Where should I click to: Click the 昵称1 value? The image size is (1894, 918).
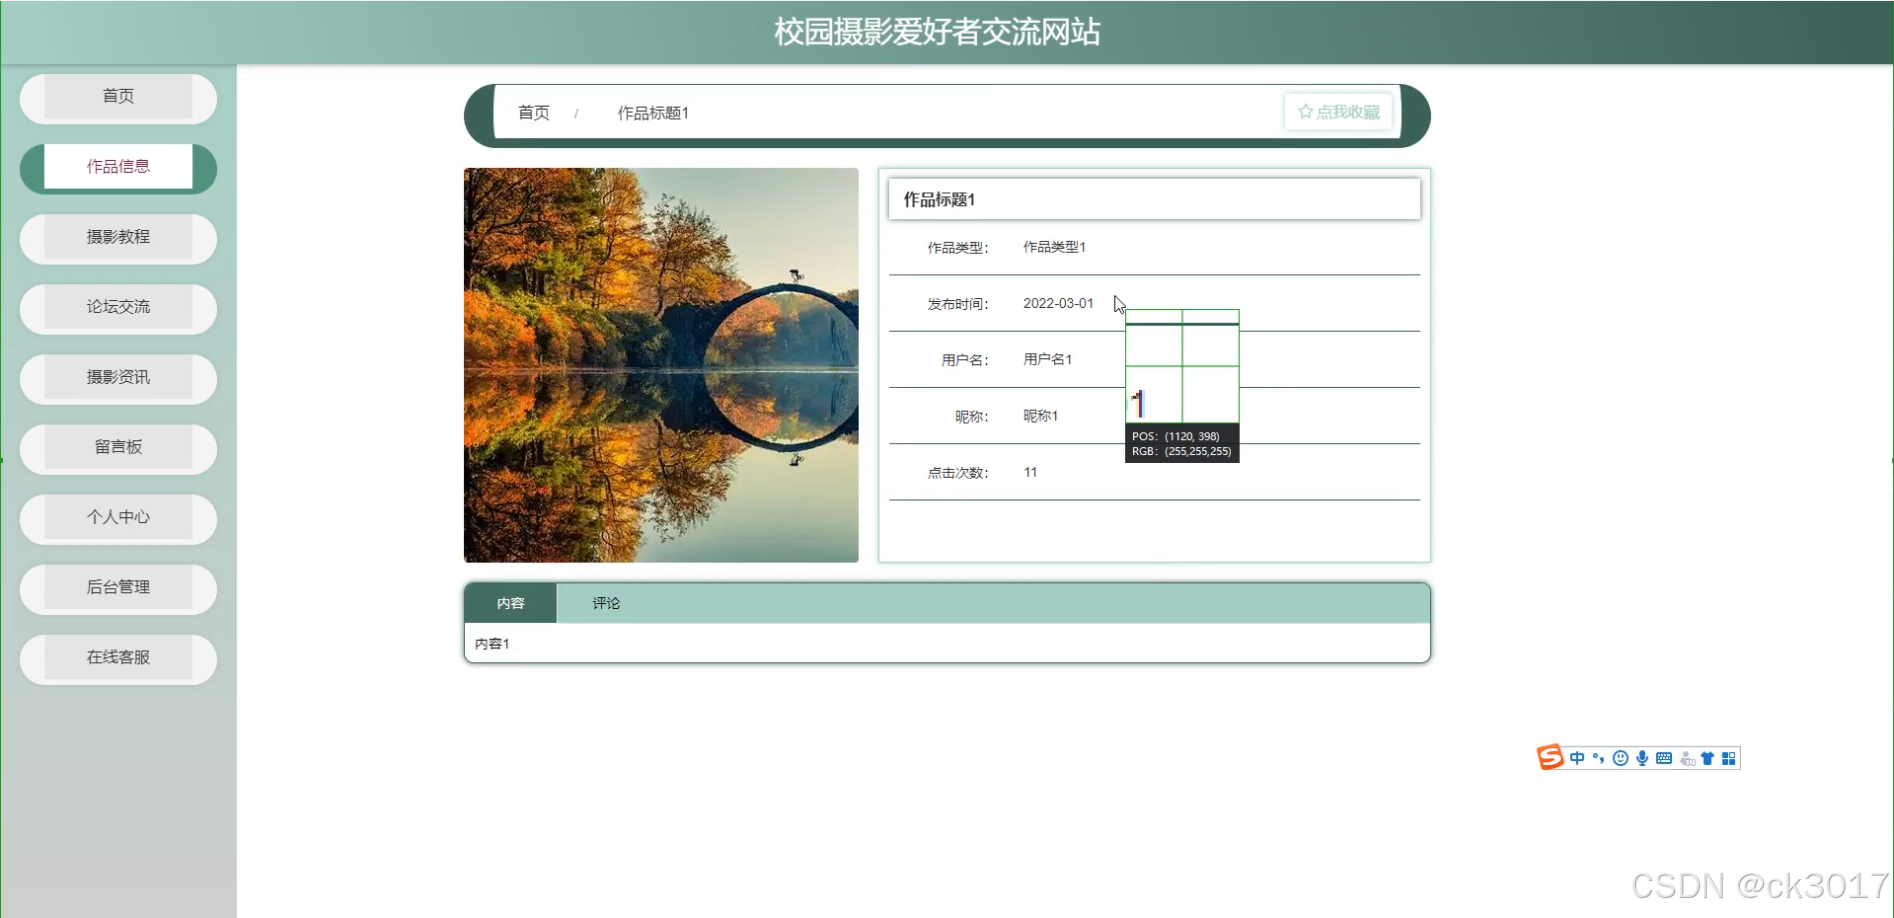click(x=1040, y=416)
